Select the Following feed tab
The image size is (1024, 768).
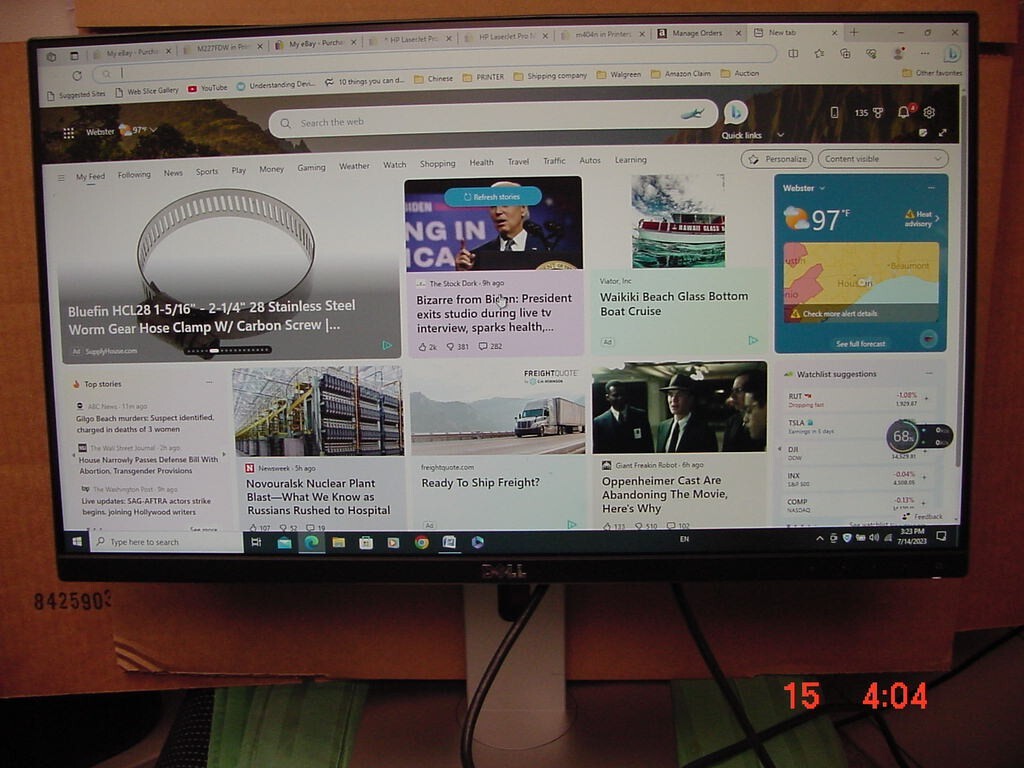[x=134, y=174]
